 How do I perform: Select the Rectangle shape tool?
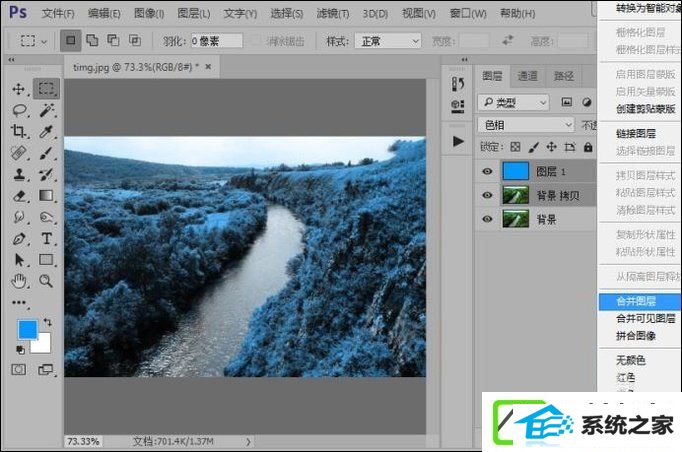tap(47, 260)
